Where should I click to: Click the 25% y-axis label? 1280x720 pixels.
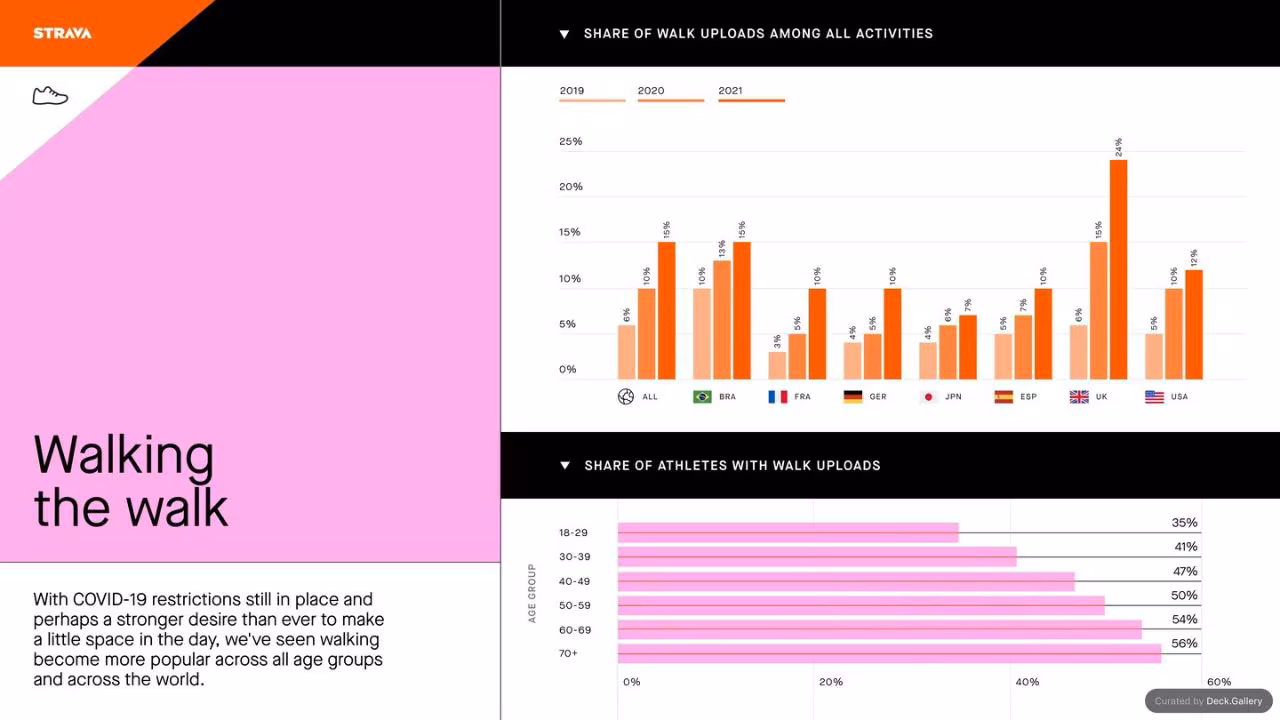[571, 142]
